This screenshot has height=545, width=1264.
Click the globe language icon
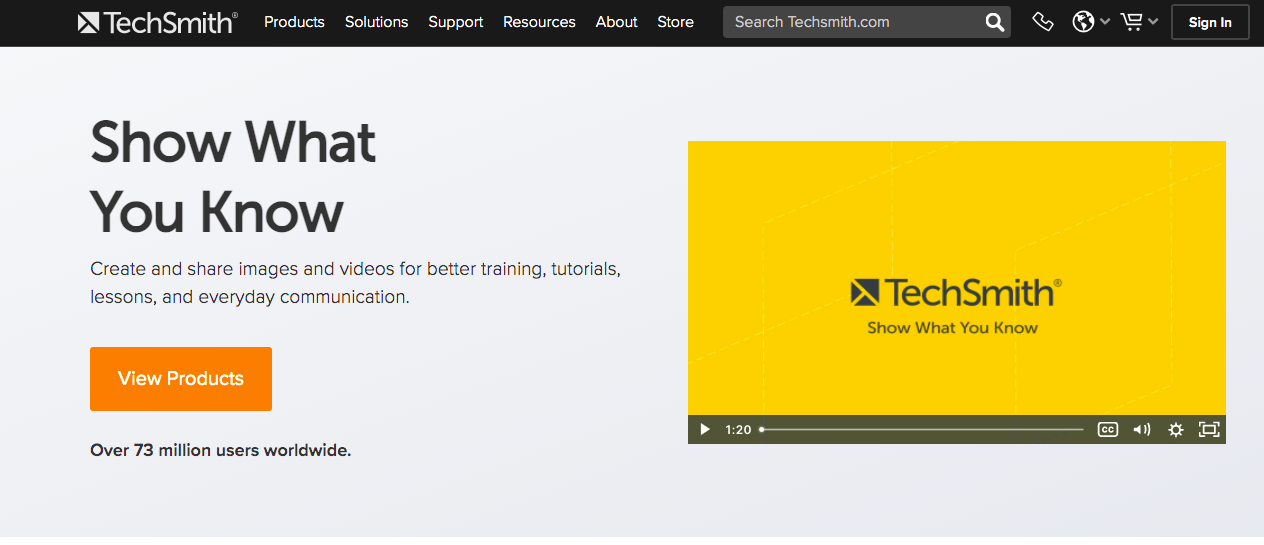[1083, 22]
